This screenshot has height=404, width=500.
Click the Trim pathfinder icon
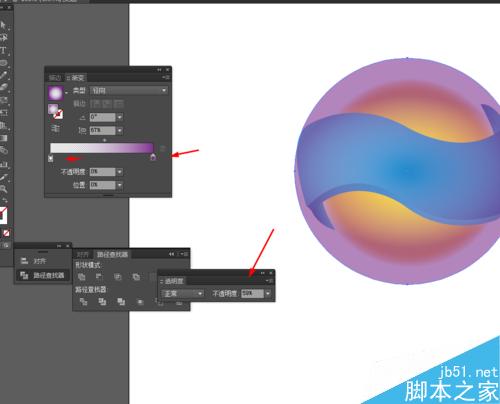(x=102, y=302)
